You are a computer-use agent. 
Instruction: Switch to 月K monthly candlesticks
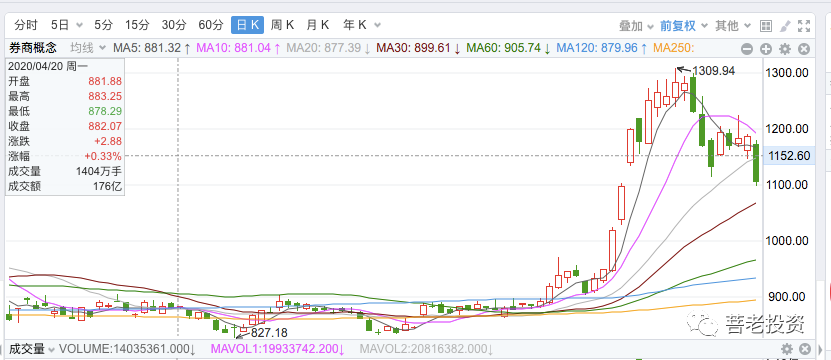click(318, 25)
